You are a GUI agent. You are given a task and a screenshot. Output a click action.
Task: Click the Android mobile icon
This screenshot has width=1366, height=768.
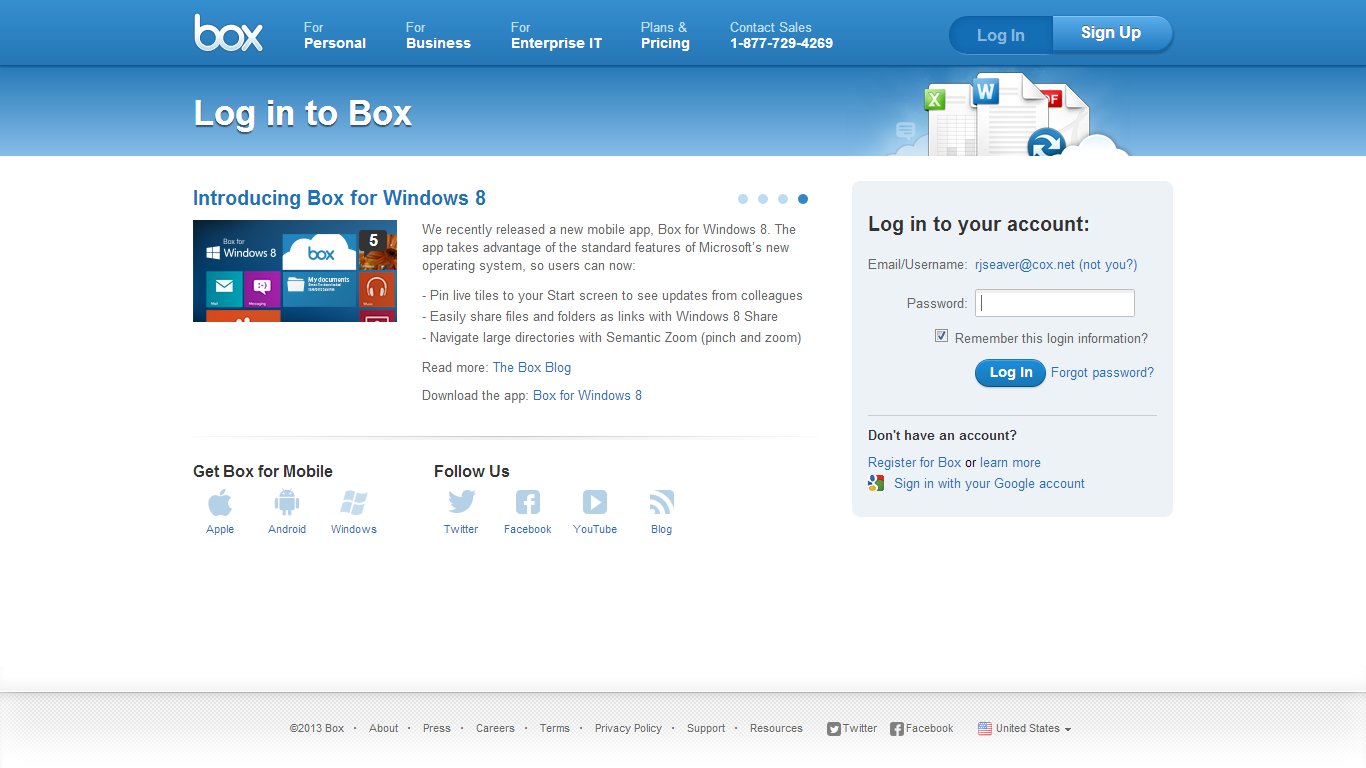(287, 503)
